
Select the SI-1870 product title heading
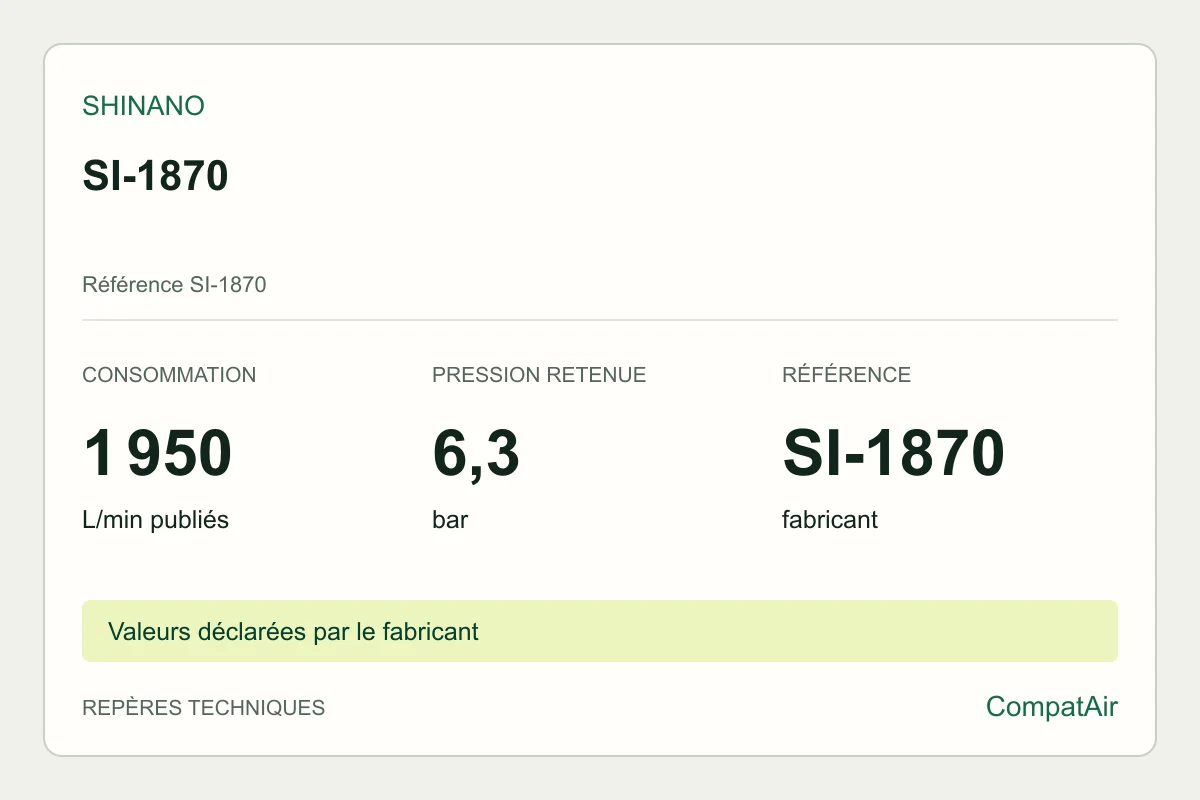click(155, 177)
